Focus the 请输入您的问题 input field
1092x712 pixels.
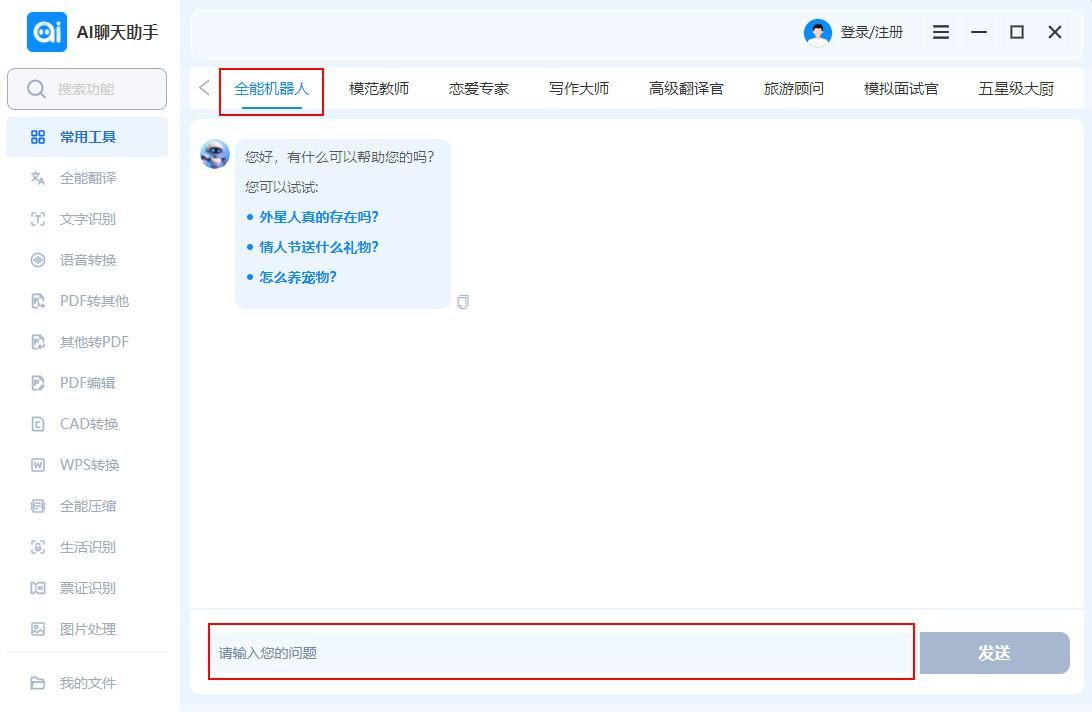click(561, 652)
